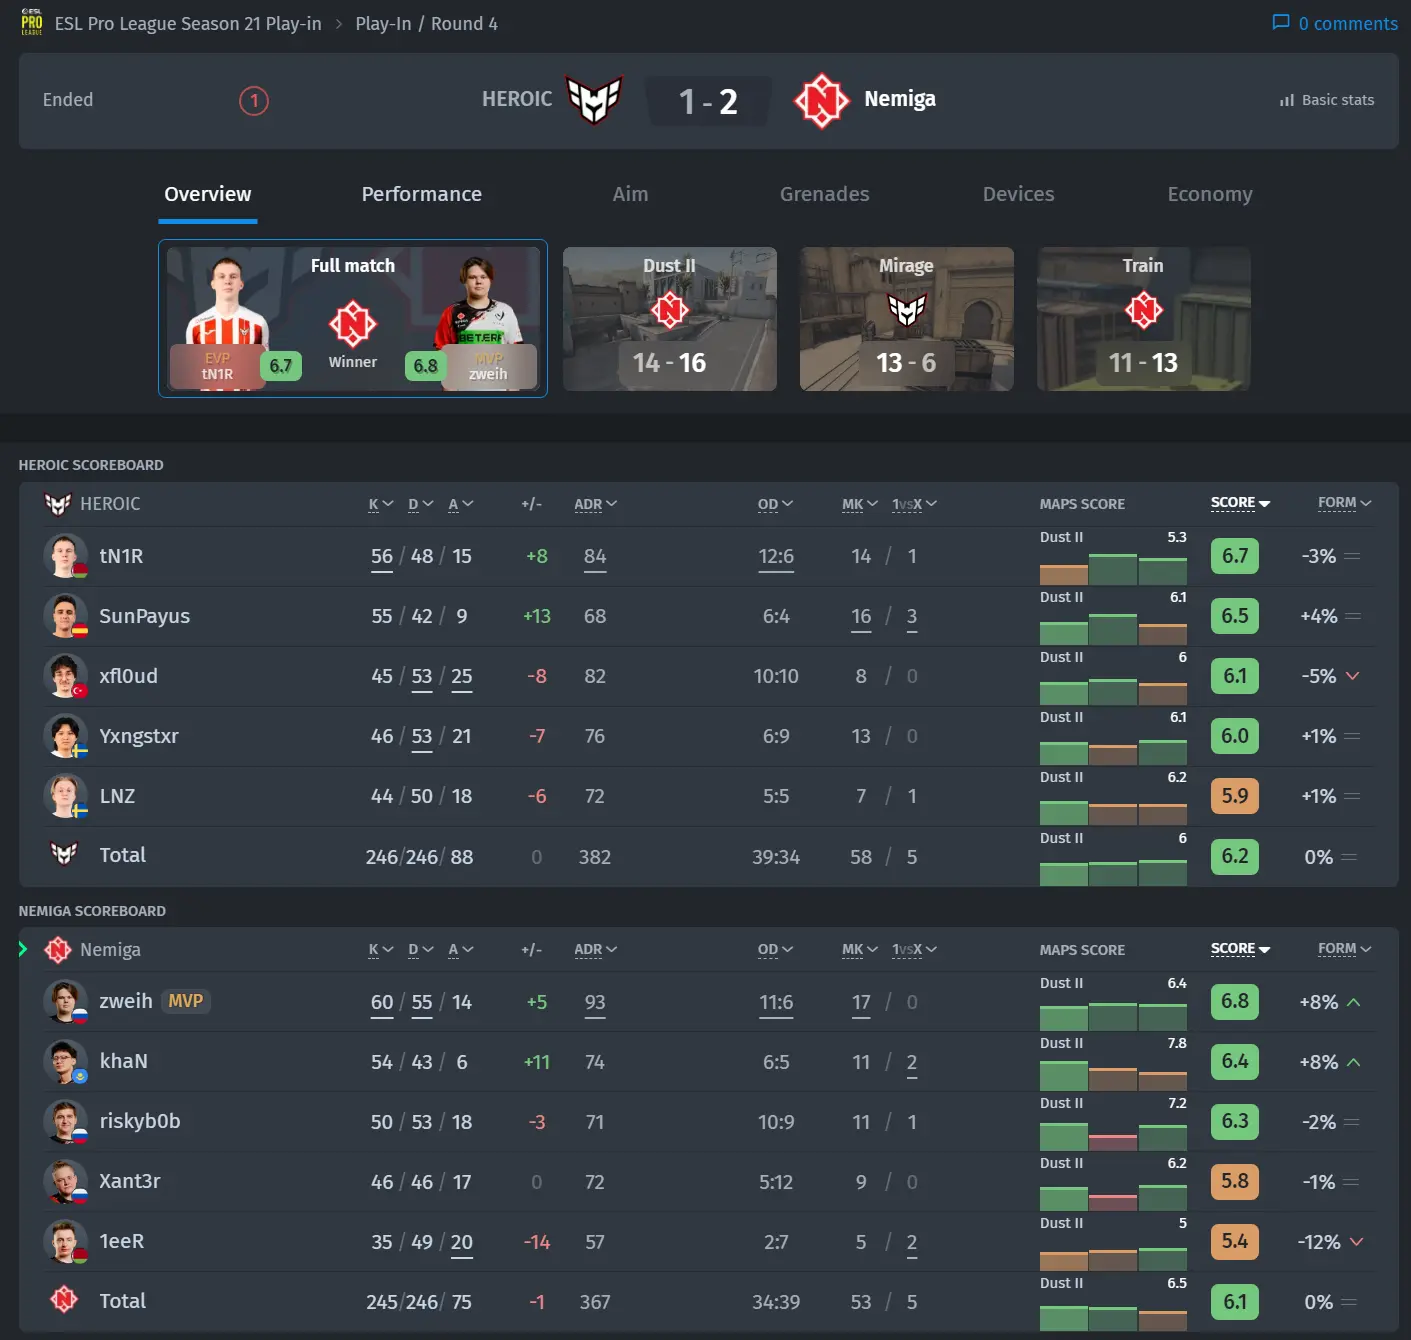Viewport: 1411px width, 1340px height.
Task: Click xfl0ud's red downward form arrow
Action: pyautogui.click(x=1353, y=676)
